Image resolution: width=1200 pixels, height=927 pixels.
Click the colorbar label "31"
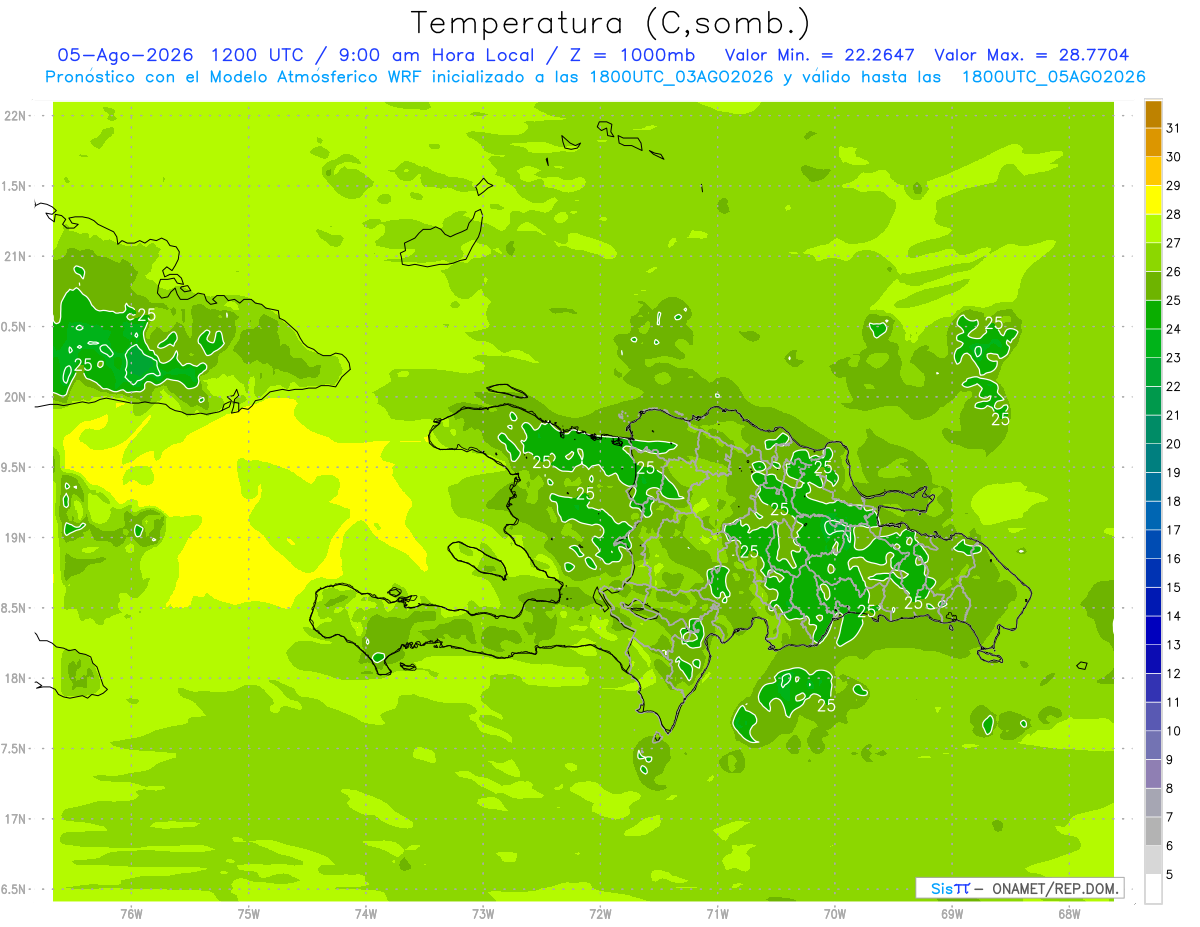click(x=1174, y=128)
